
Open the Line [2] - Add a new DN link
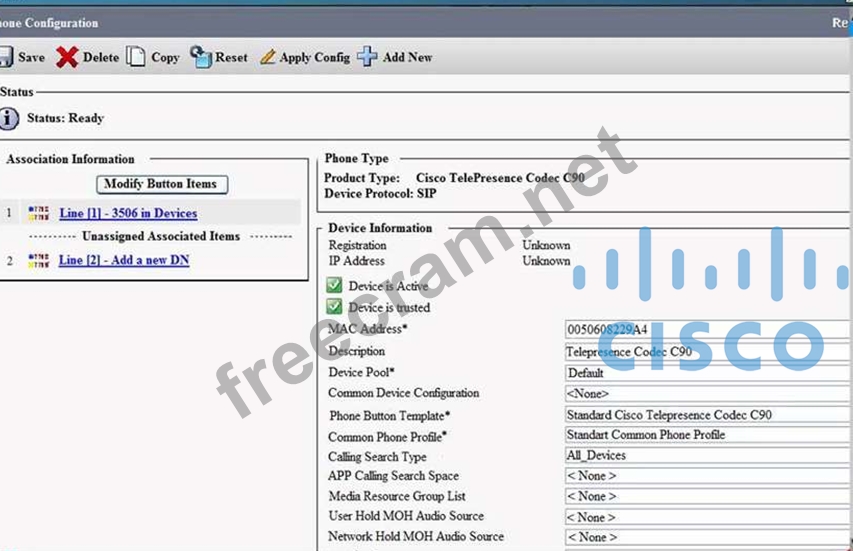pos(124,260)
